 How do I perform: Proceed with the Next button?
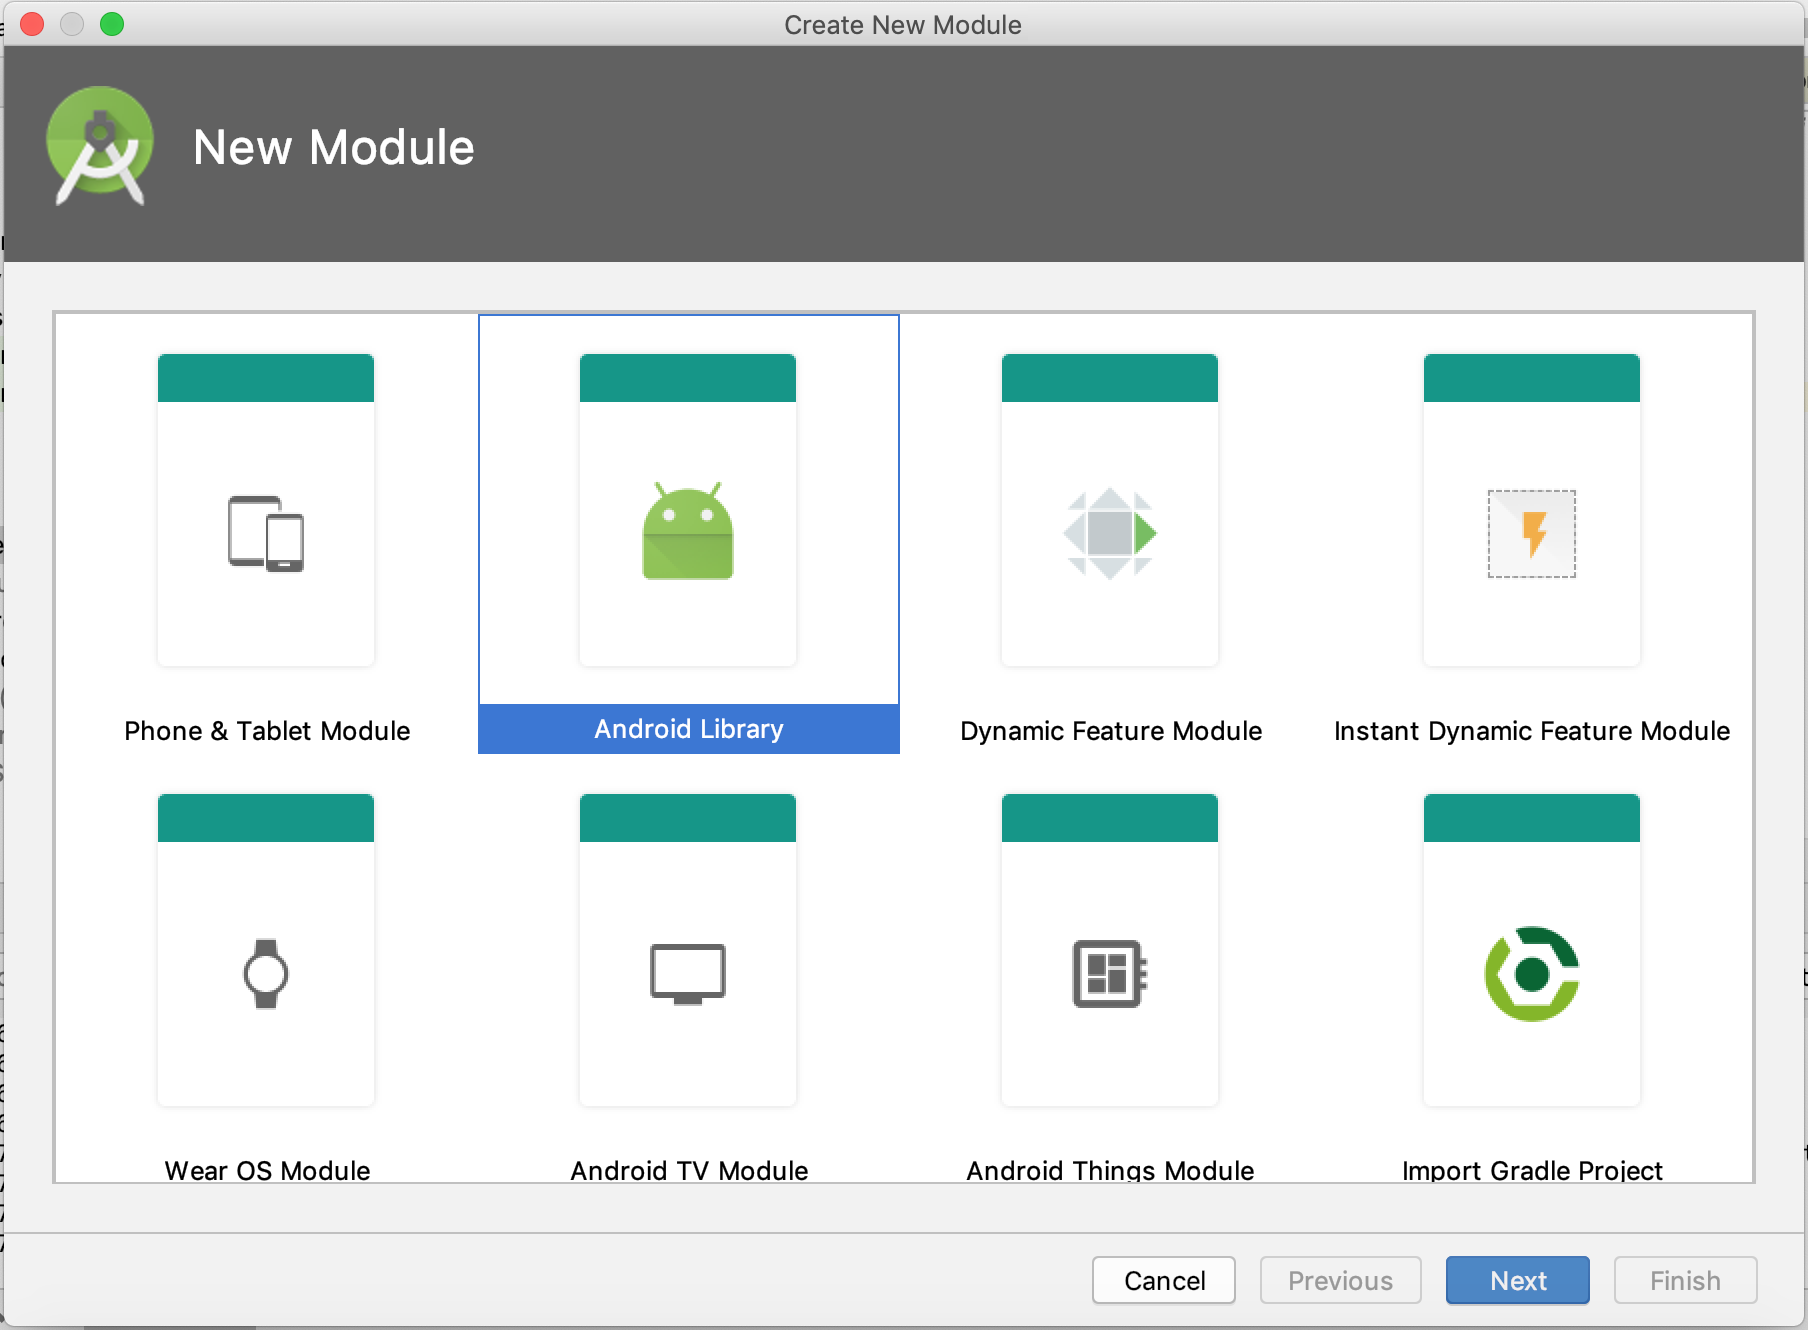click(x=1518, y=1280)
